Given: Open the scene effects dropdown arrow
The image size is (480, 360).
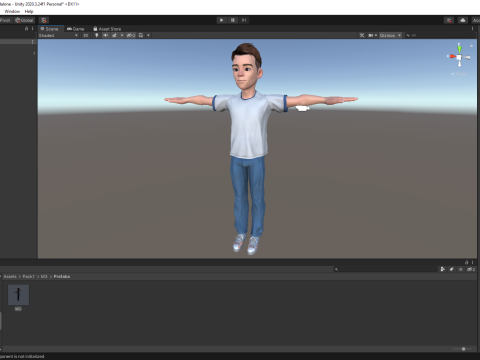Looking at the screenshot, I should point(122,35).
